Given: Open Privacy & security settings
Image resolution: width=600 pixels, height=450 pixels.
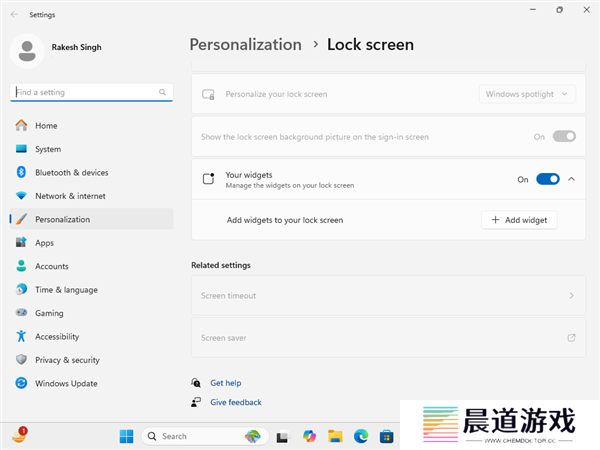Looking at the screenshot, I should coord(92,359).
